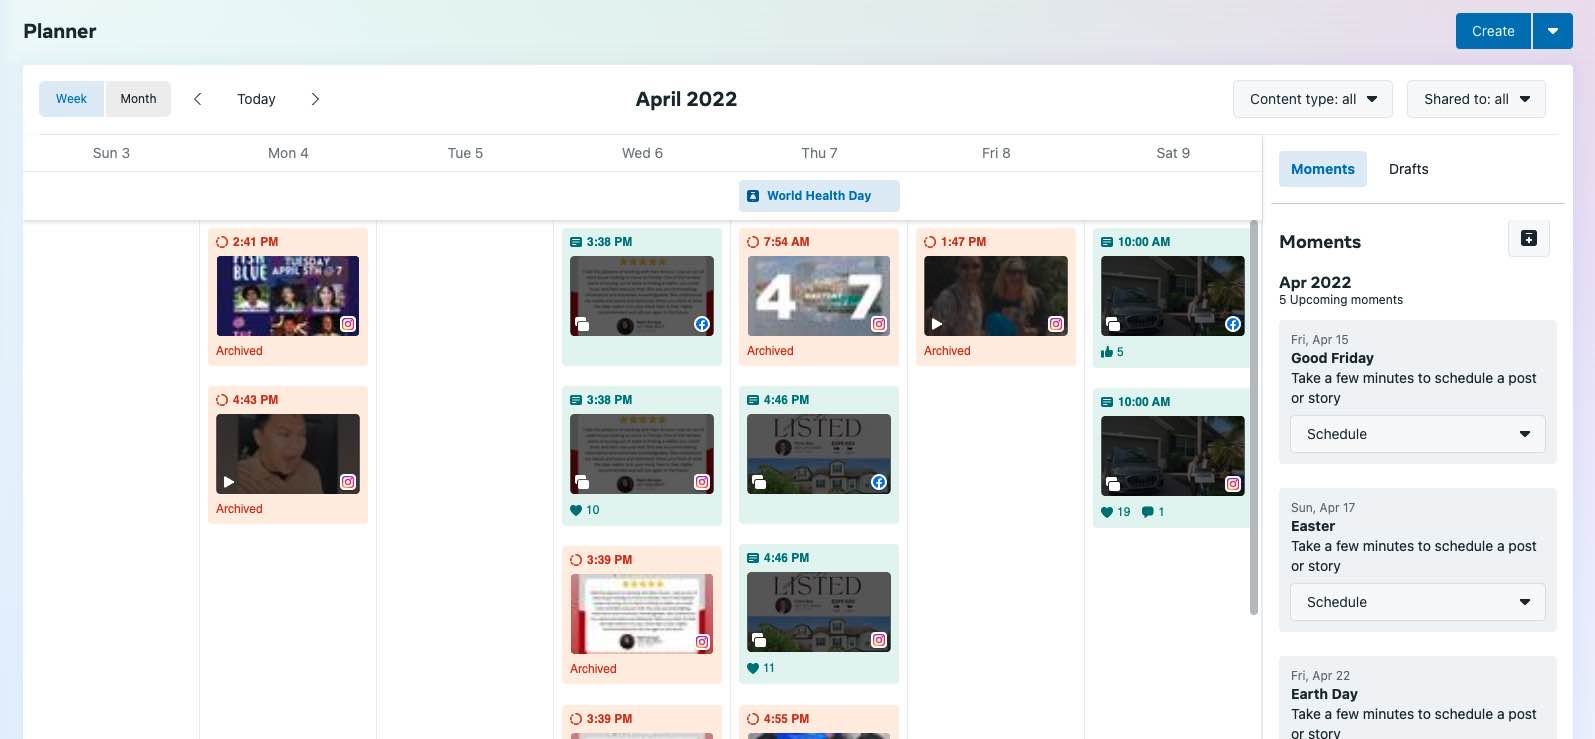This screenshot has height=739, width=1595.
Task: Jump to Today in the calendar
Action: click(256, 99)
